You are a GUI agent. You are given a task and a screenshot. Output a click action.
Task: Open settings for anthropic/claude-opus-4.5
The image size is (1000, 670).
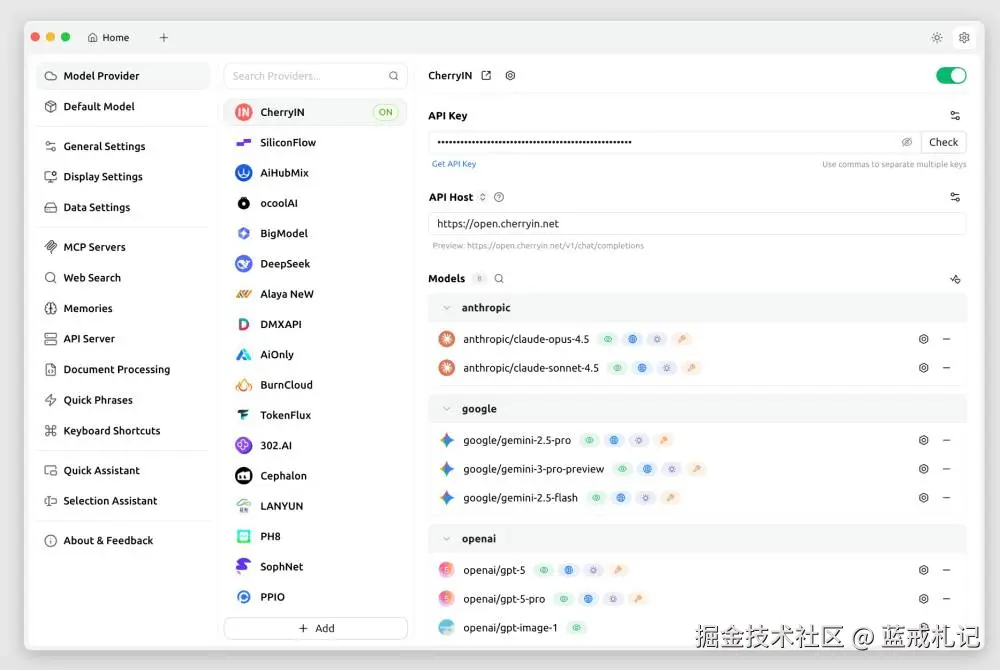click(x=923, y=339)
